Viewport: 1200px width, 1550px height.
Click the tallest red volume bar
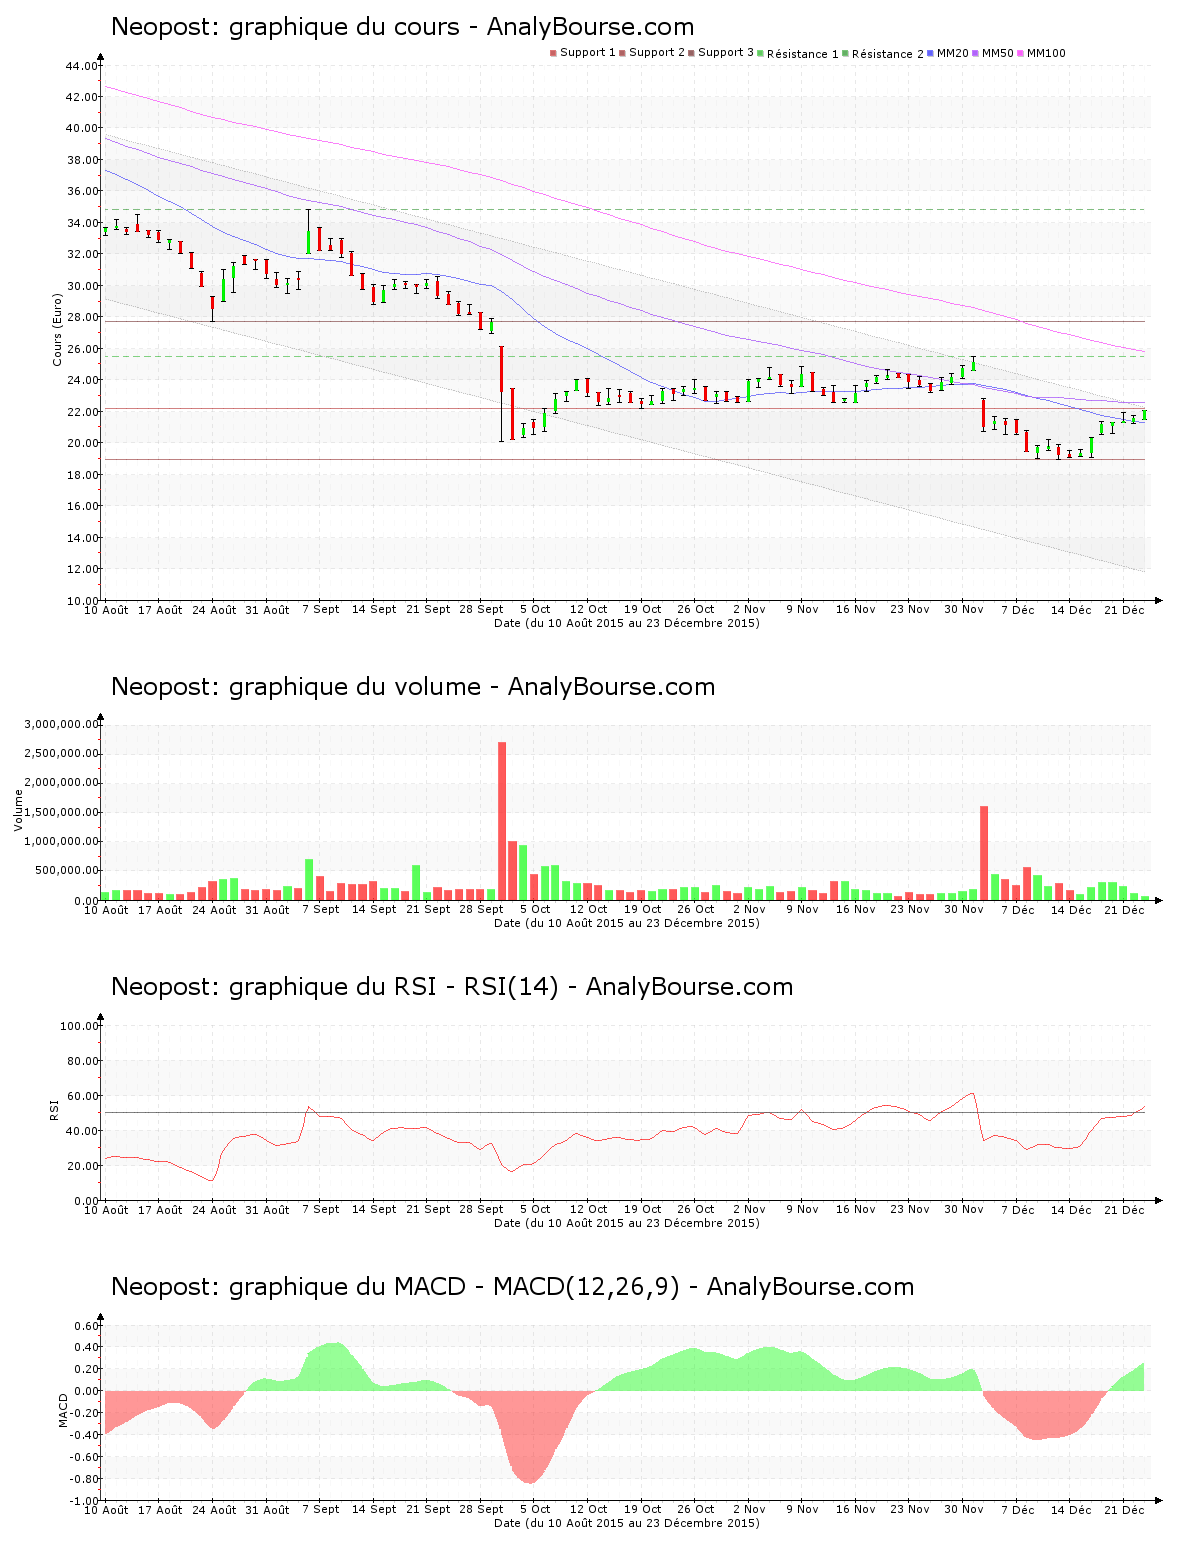pos(502,821)
